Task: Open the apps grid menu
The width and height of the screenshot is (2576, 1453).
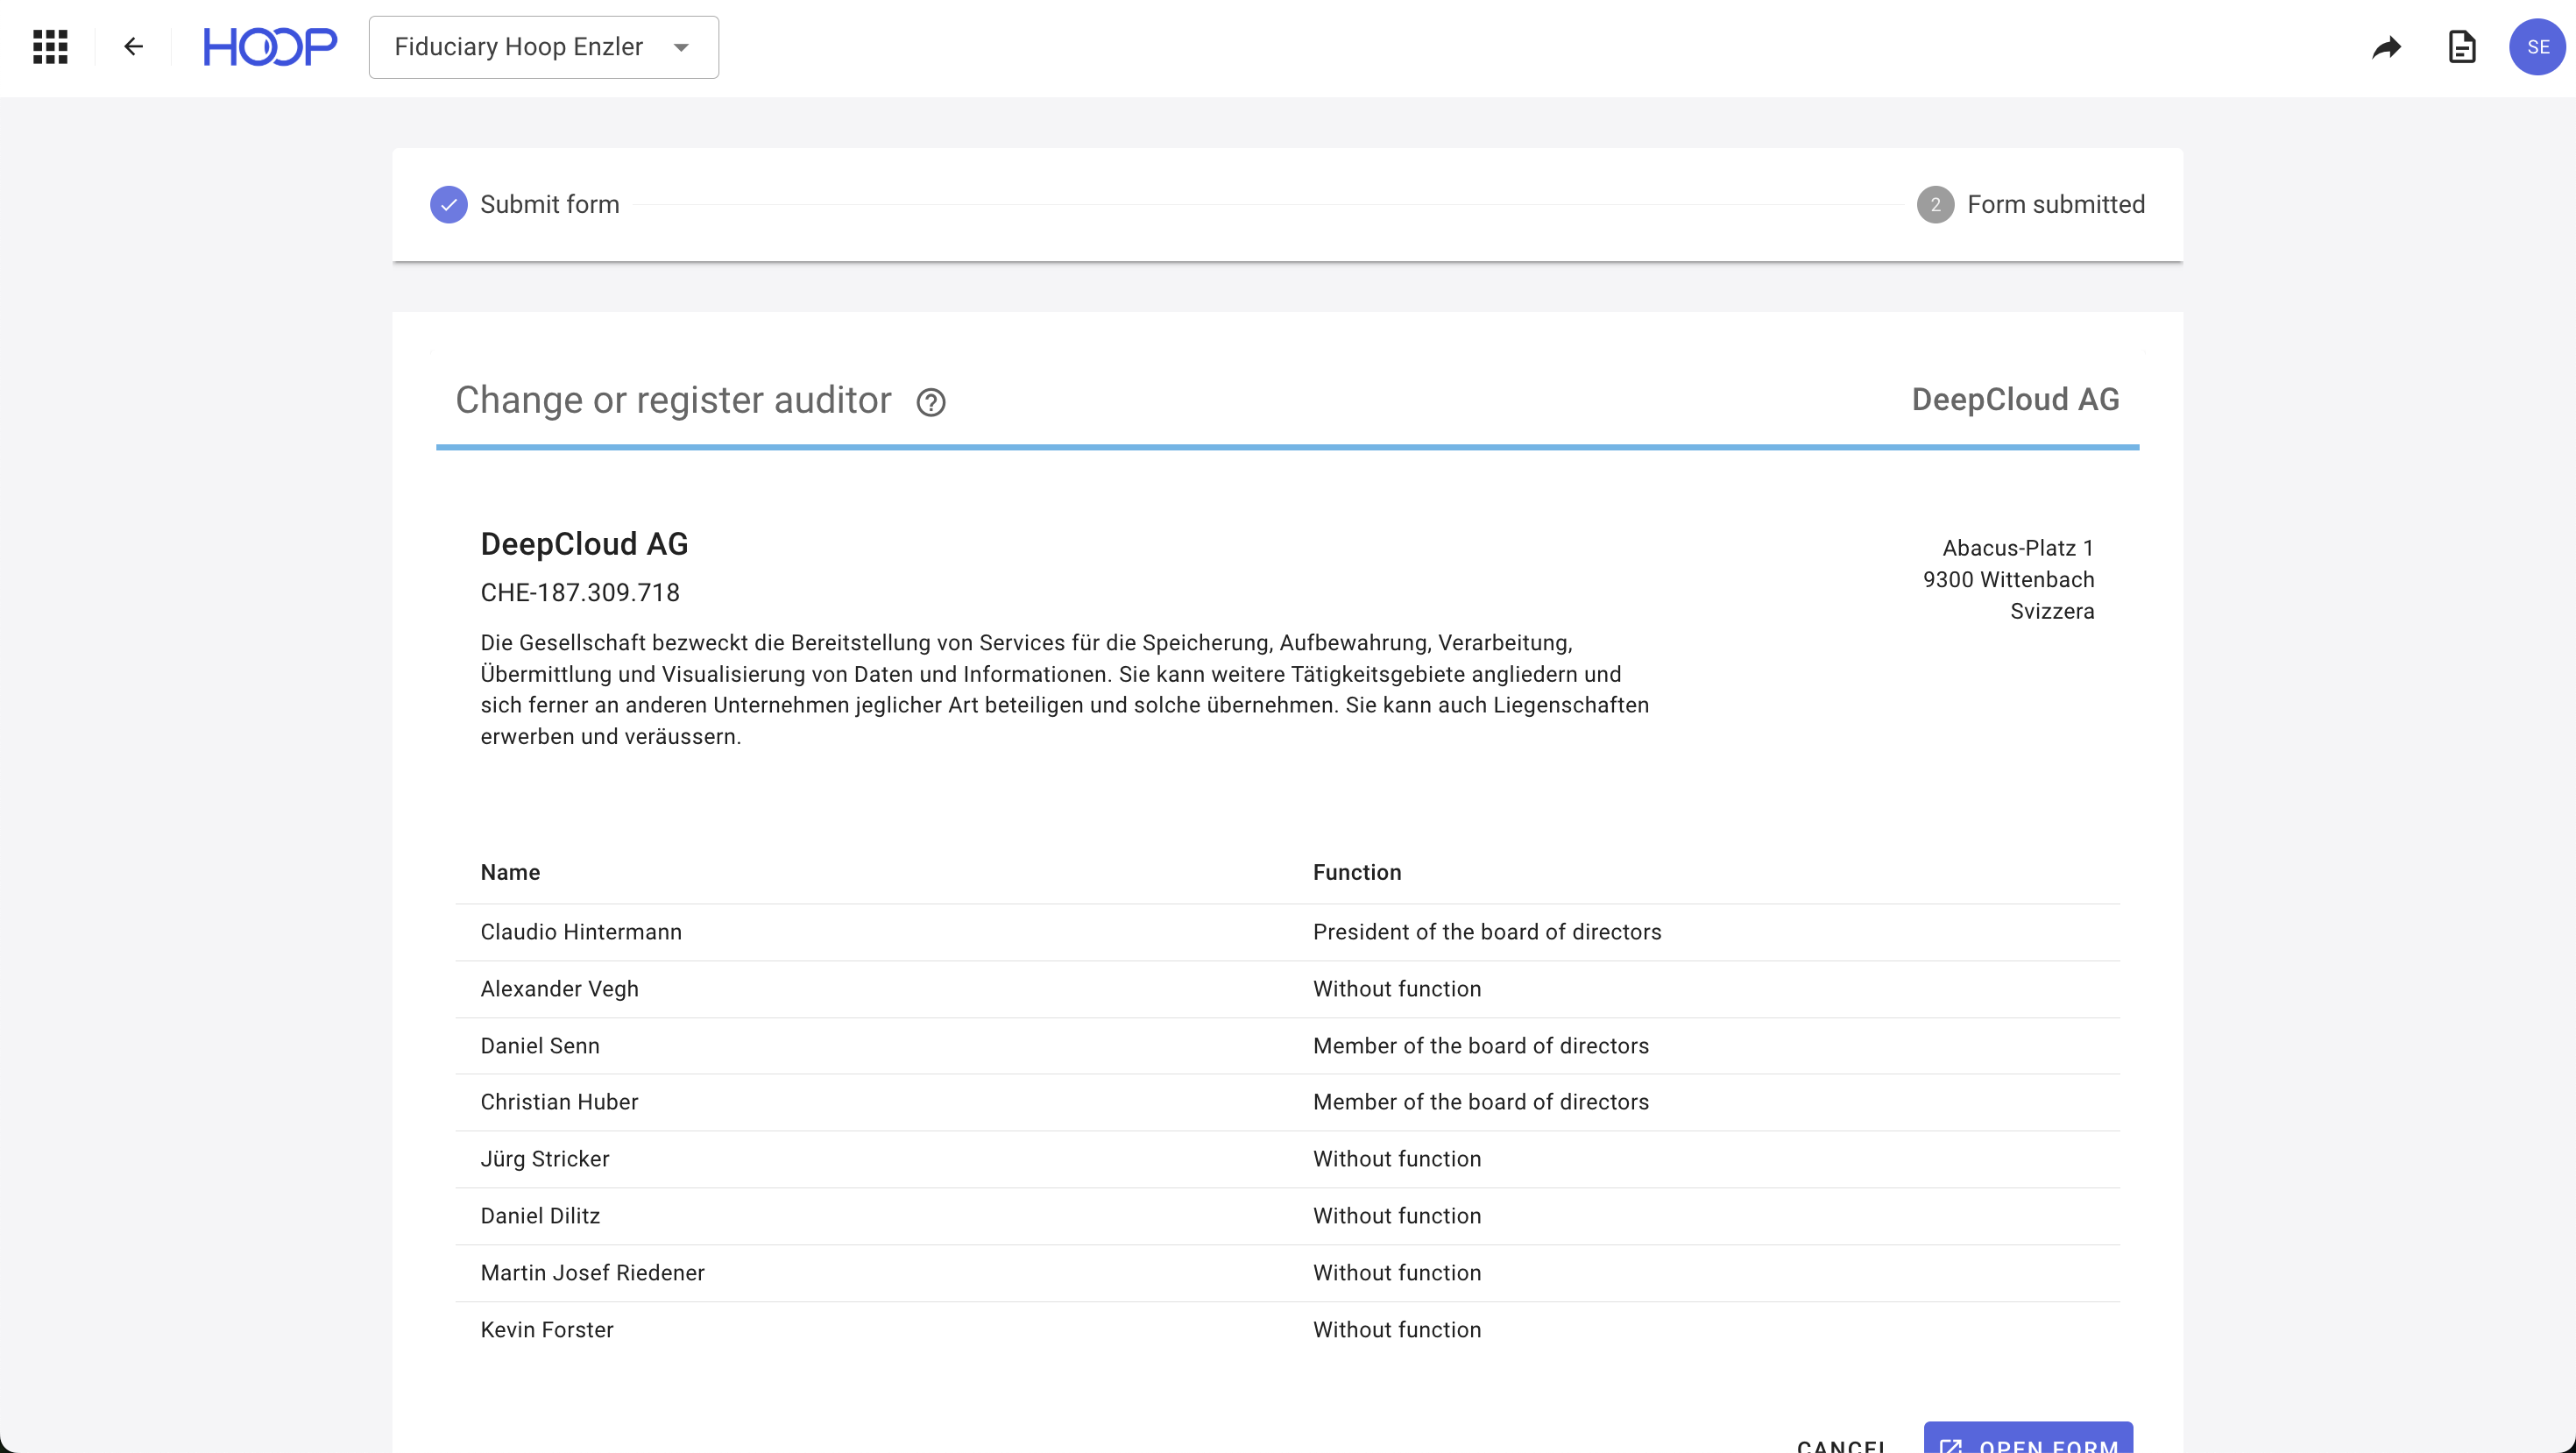Action: tap(50, 47)
